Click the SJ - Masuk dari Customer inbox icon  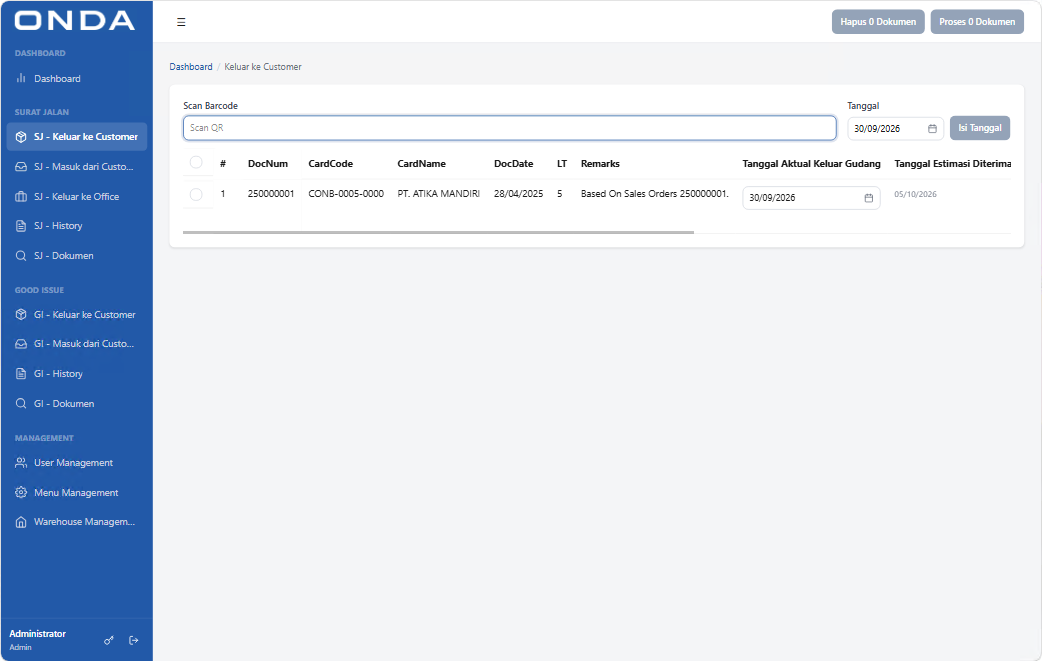click(x=21, y=167)
